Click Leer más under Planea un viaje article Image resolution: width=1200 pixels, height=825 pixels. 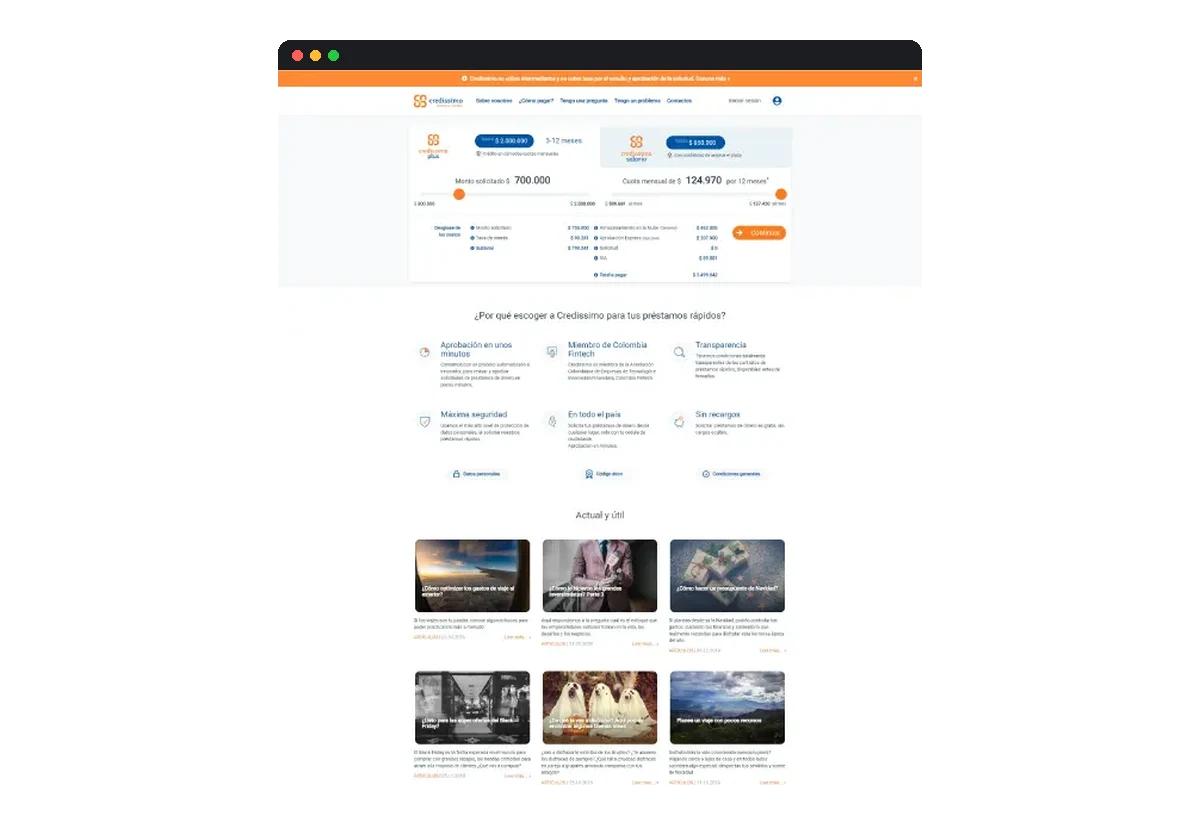[772, 782]
